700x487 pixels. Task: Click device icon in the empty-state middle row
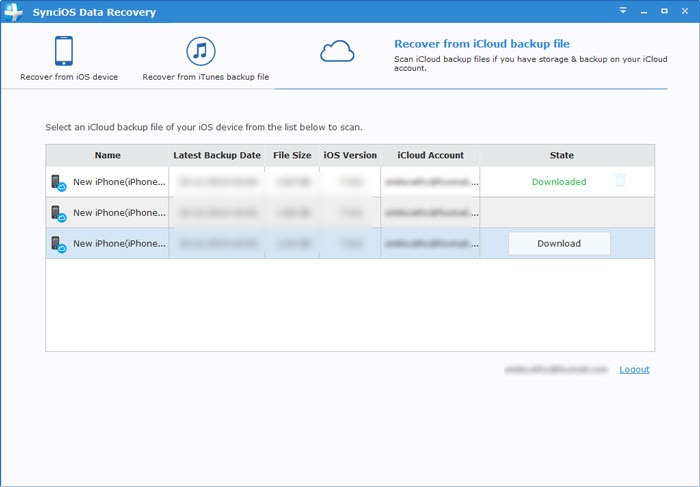coord(58,213)
